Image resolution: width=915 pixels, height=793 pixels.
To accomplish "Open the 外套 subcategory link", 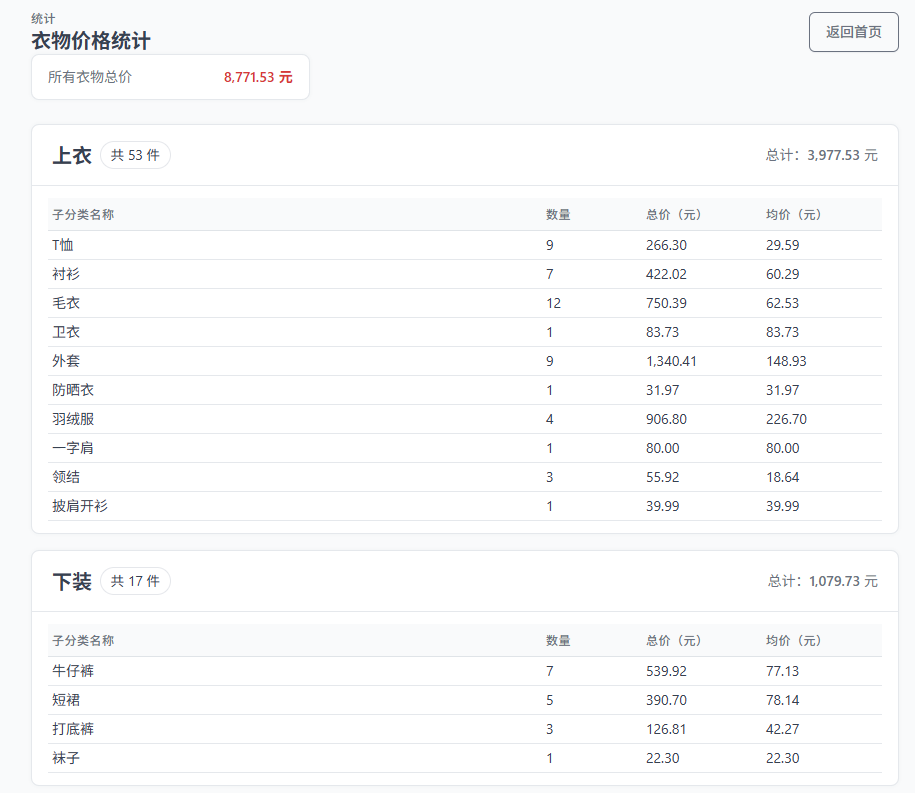I will [x=65, y=360].
